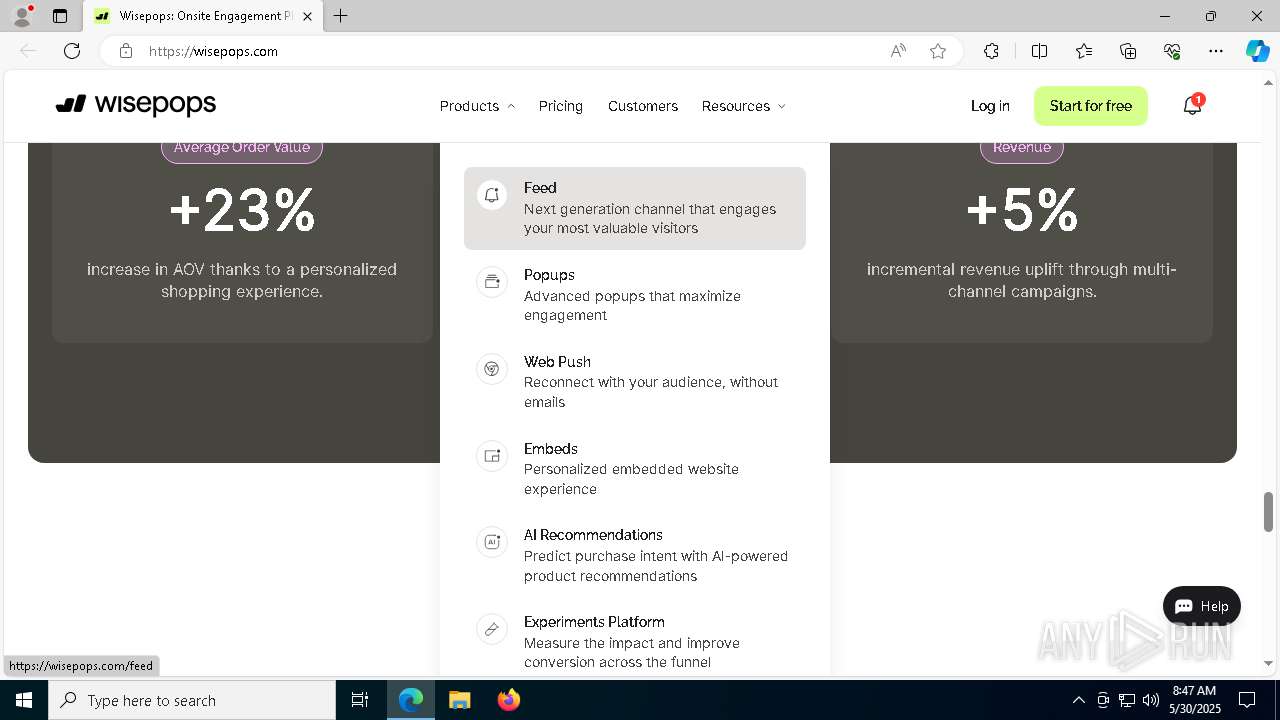Click the Revenue tag
This screenshot has width=1280, height=720.
1022,148
